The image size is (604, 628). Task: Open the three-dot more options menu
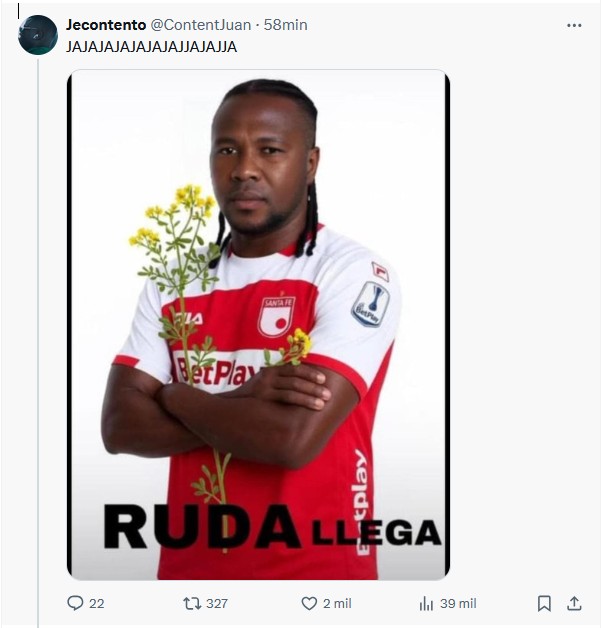click(574, 25)
